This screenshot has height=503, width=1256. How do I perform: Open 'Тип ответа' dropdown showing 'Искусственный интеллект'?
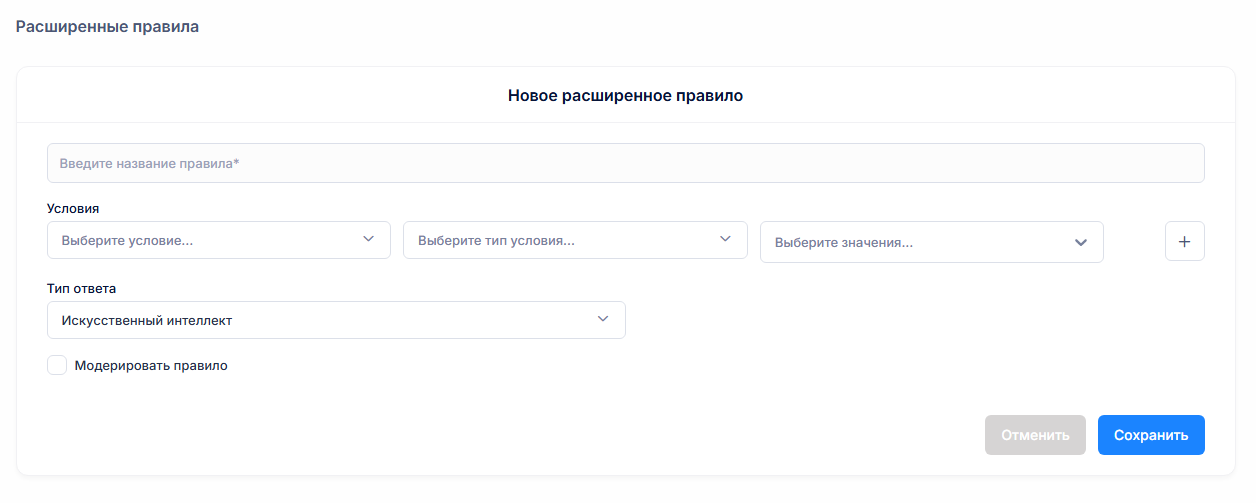[x=320, y=320]
